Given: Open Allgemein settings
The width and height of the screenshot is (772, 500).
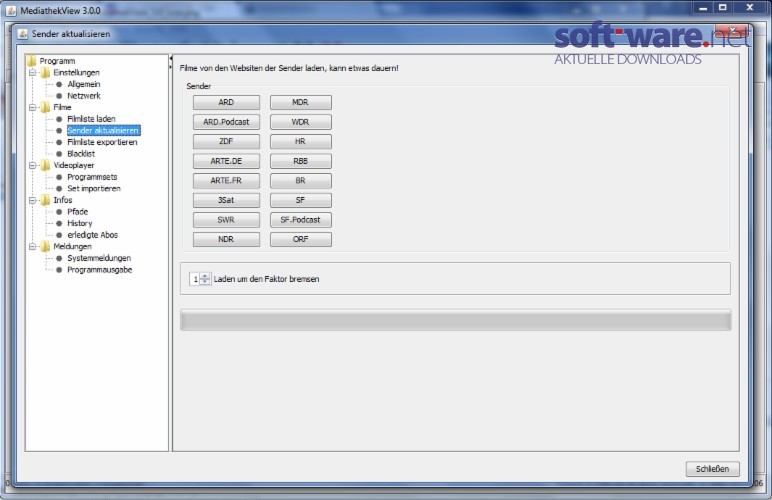Looking at the screenshot, I should (84, 84).
